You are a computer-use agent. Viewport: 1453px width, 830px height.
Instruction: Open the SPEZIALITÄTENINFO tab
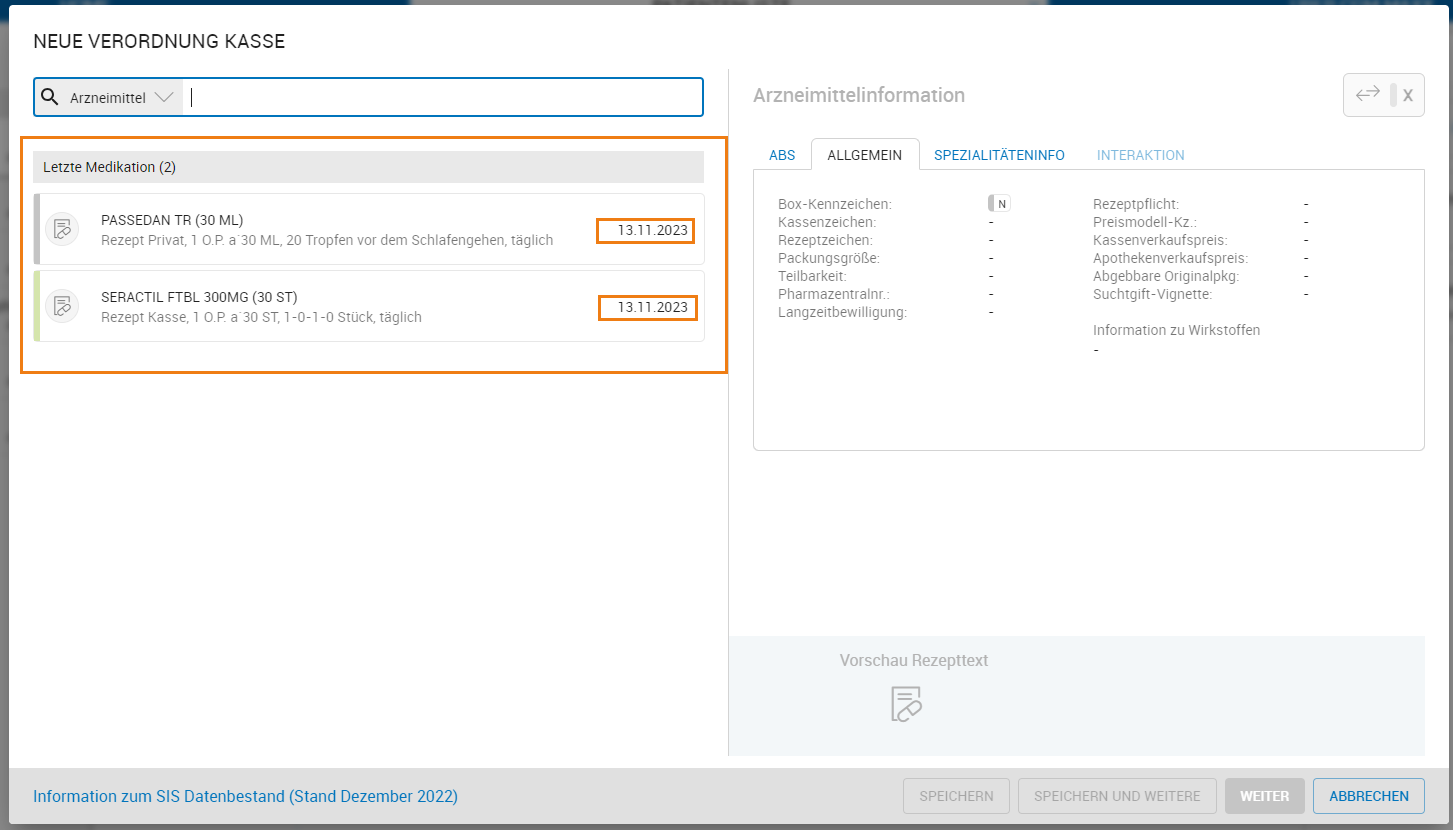[x=999, y=155]
